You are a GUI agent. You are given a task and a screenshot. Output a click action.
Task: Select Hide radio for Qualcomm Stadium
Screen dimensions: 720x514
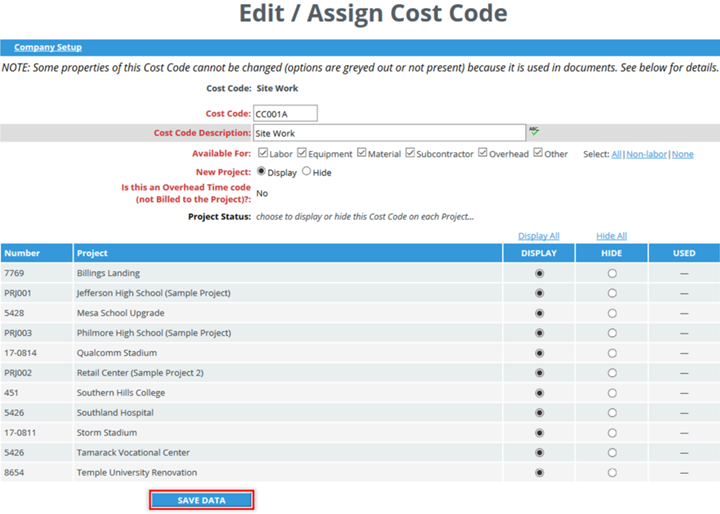612,353
